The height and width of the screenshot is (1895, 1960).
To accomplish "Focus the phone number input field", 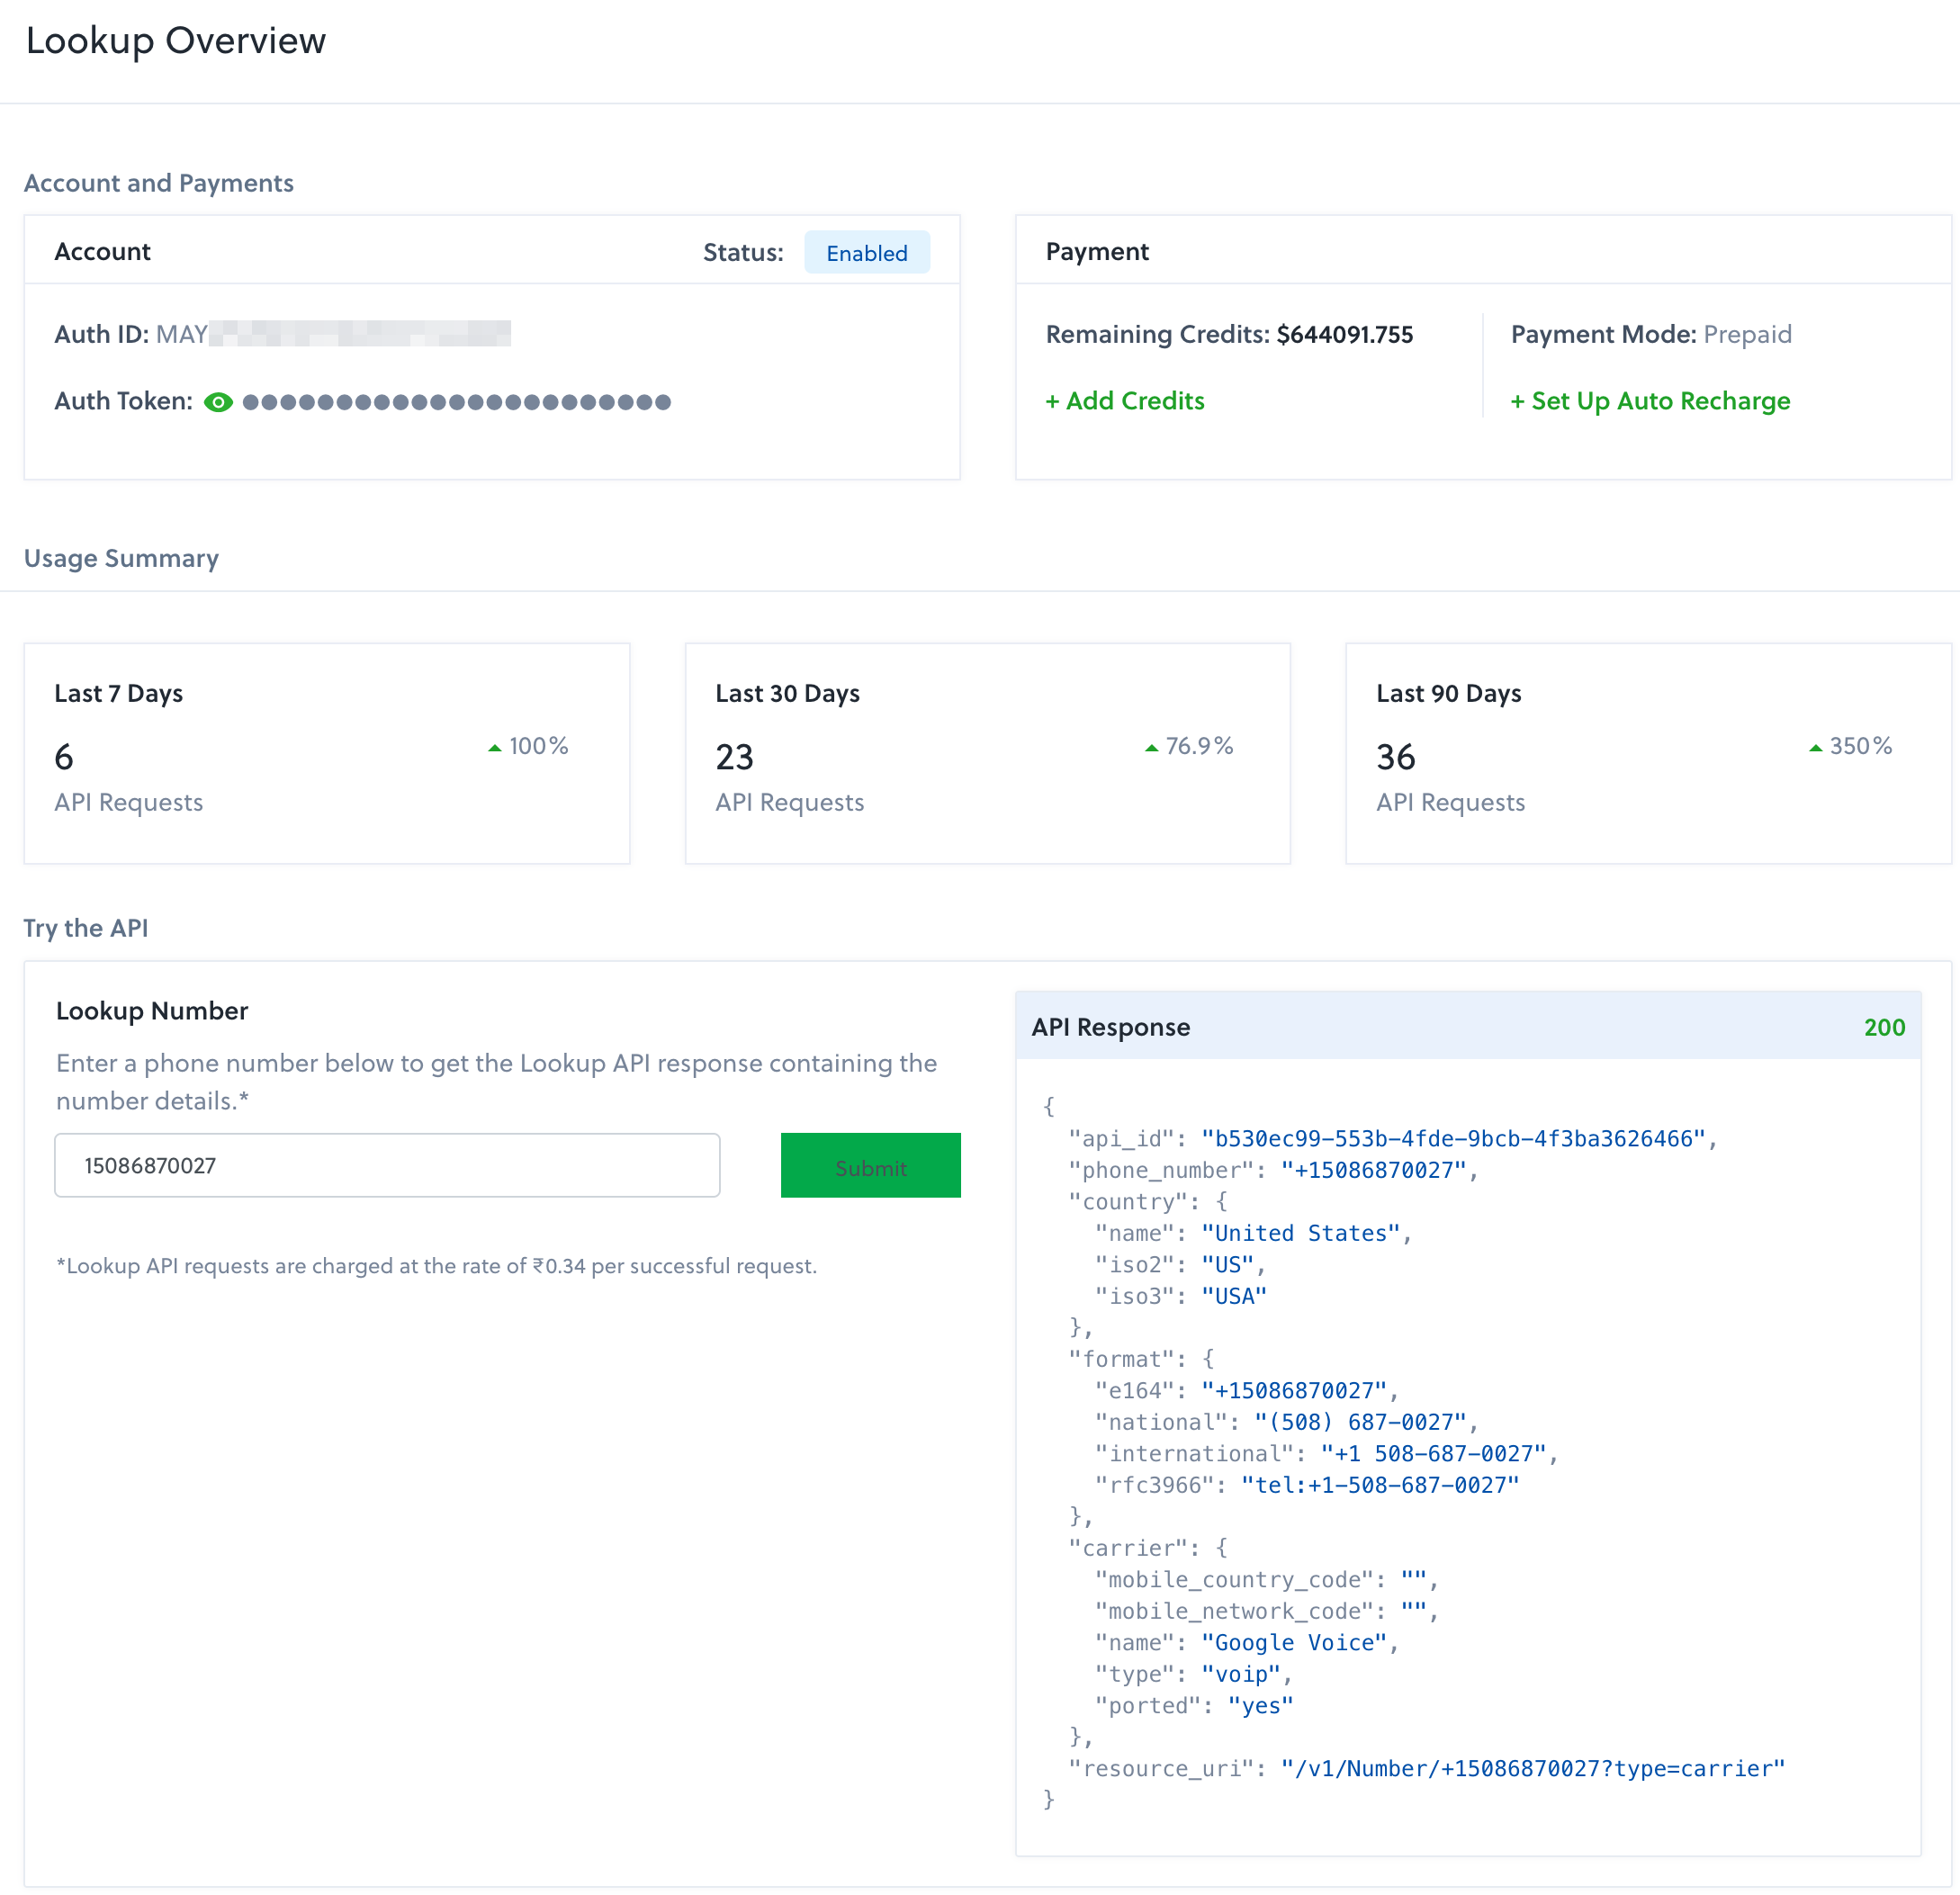I will click(x=387, y=1165).
